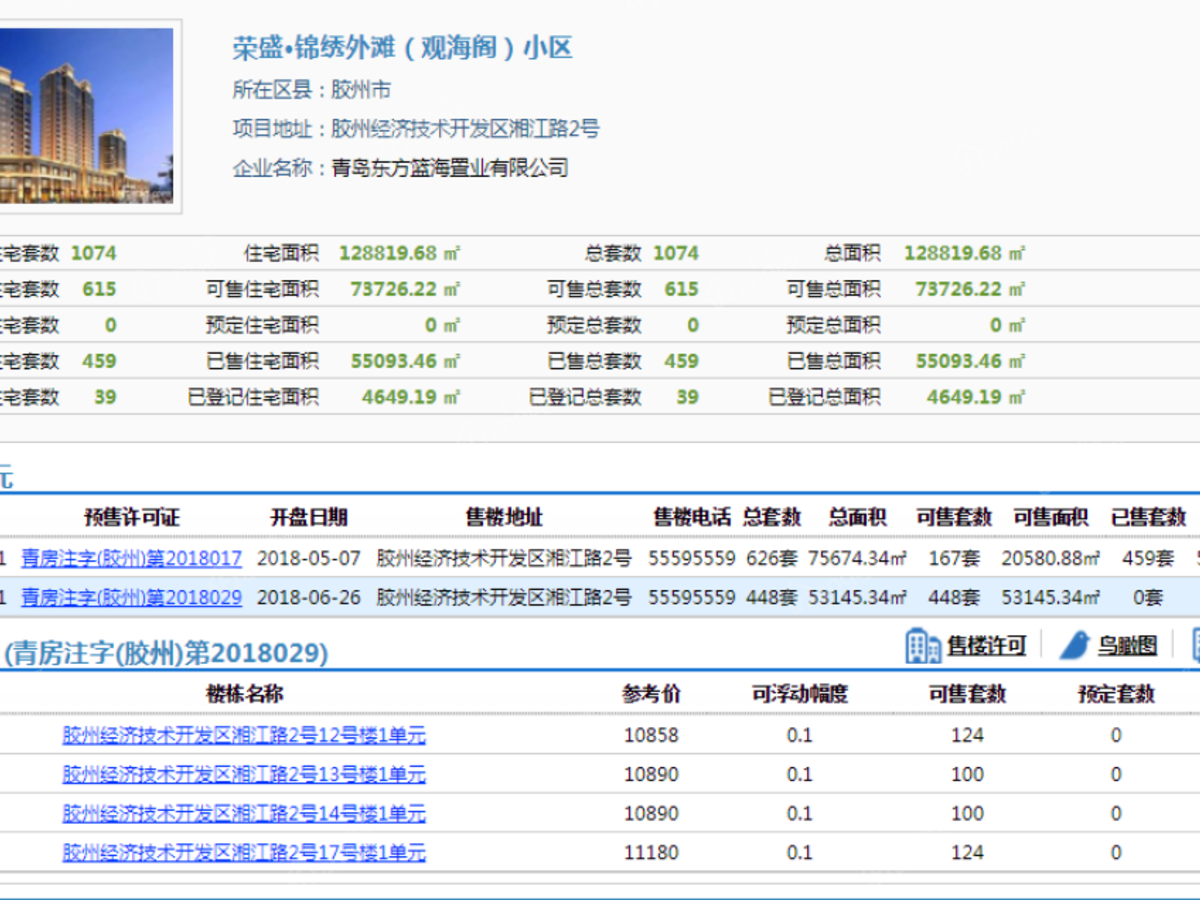Open the 12号楼1单元 building link
The width and height of the screenshot is (1200, 900).
click(244, 735)
